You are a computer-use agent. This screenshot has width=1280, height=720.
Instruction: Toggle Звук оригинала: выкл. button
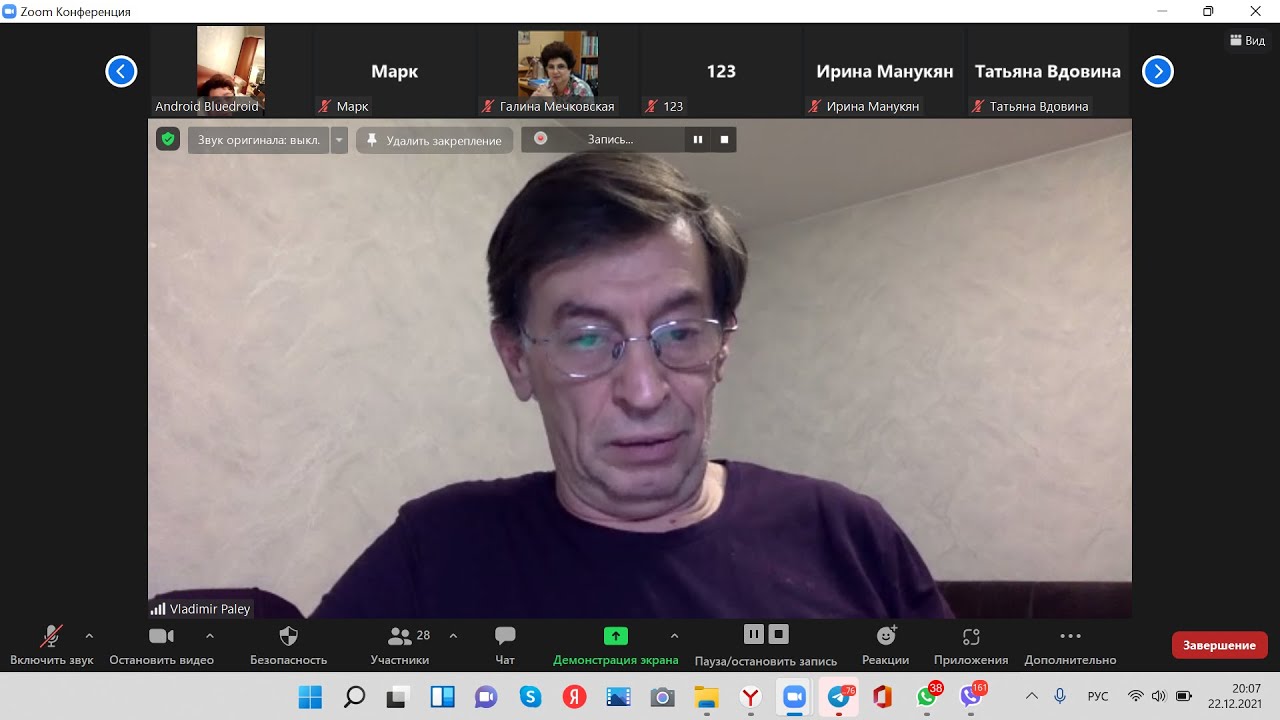pyautogui.click(x=259, y=140)
